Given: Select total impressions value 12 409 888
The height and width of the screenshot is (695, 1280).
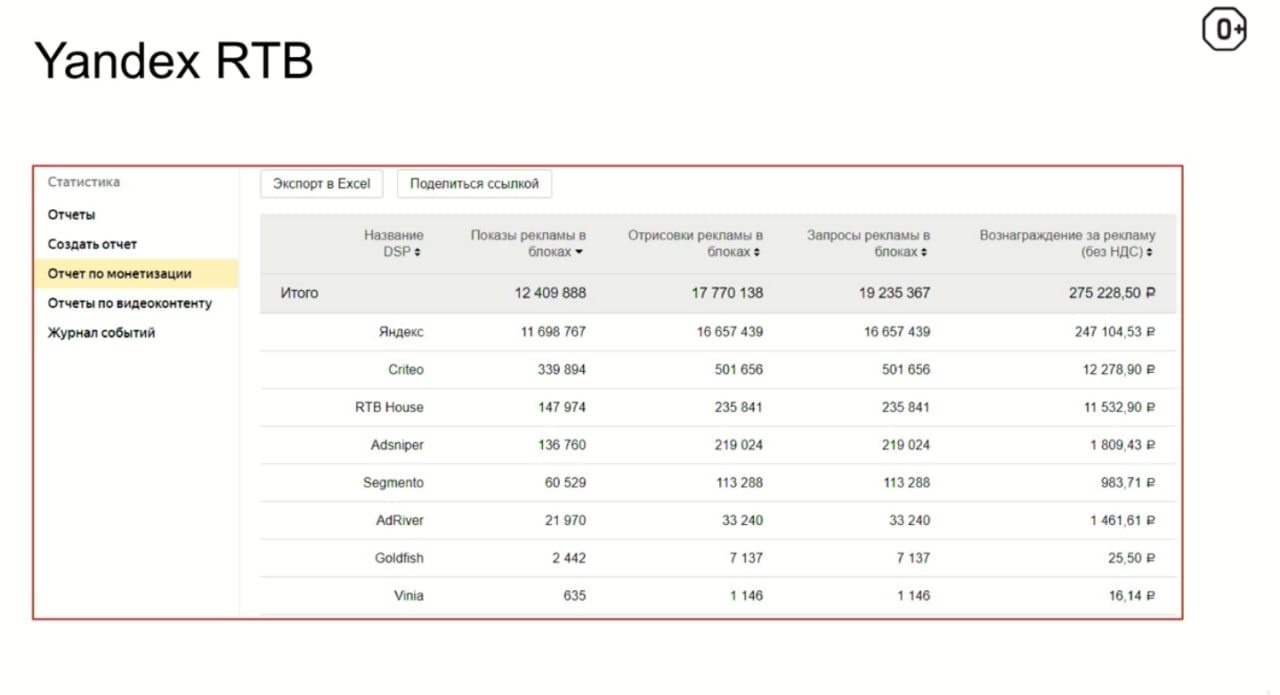Looking at the screenshot, I should (x=550, y=293).
